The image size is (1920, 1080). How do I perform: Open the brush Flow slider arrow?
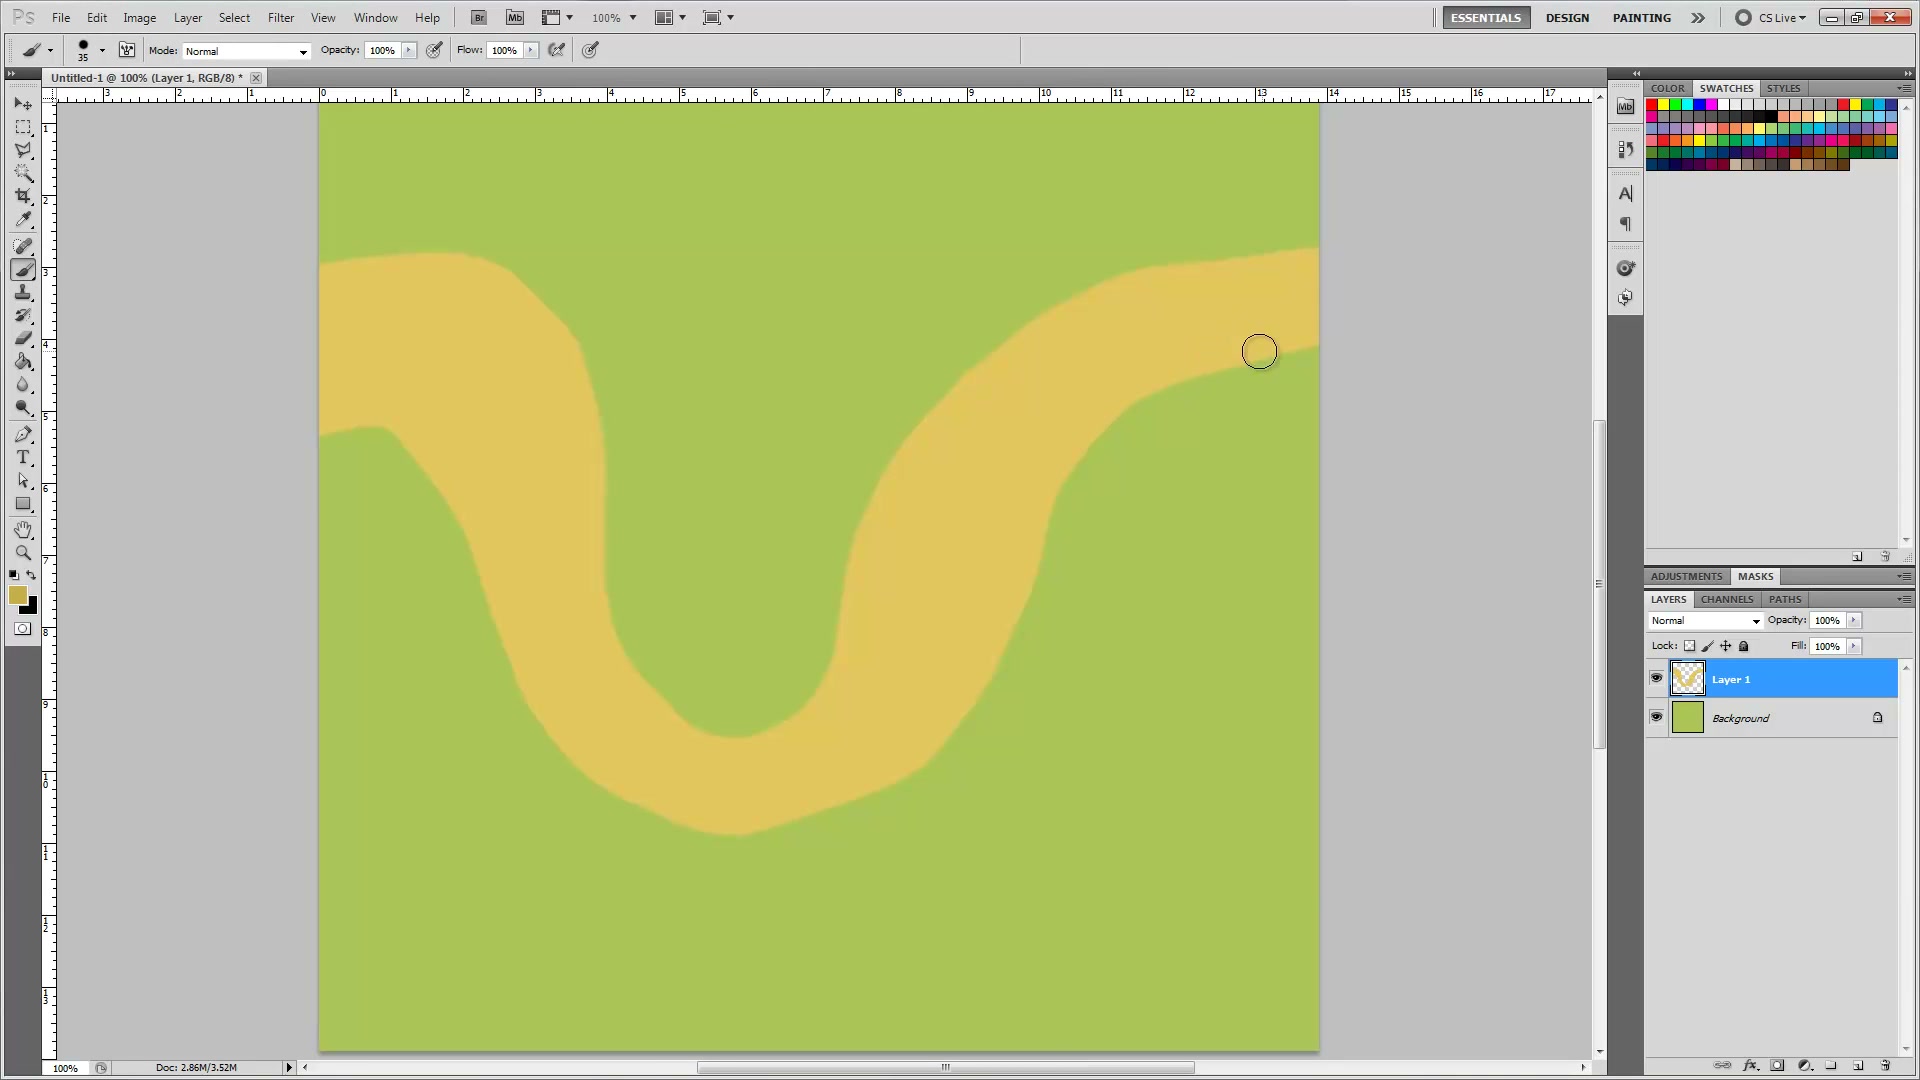tap(531, 50)
